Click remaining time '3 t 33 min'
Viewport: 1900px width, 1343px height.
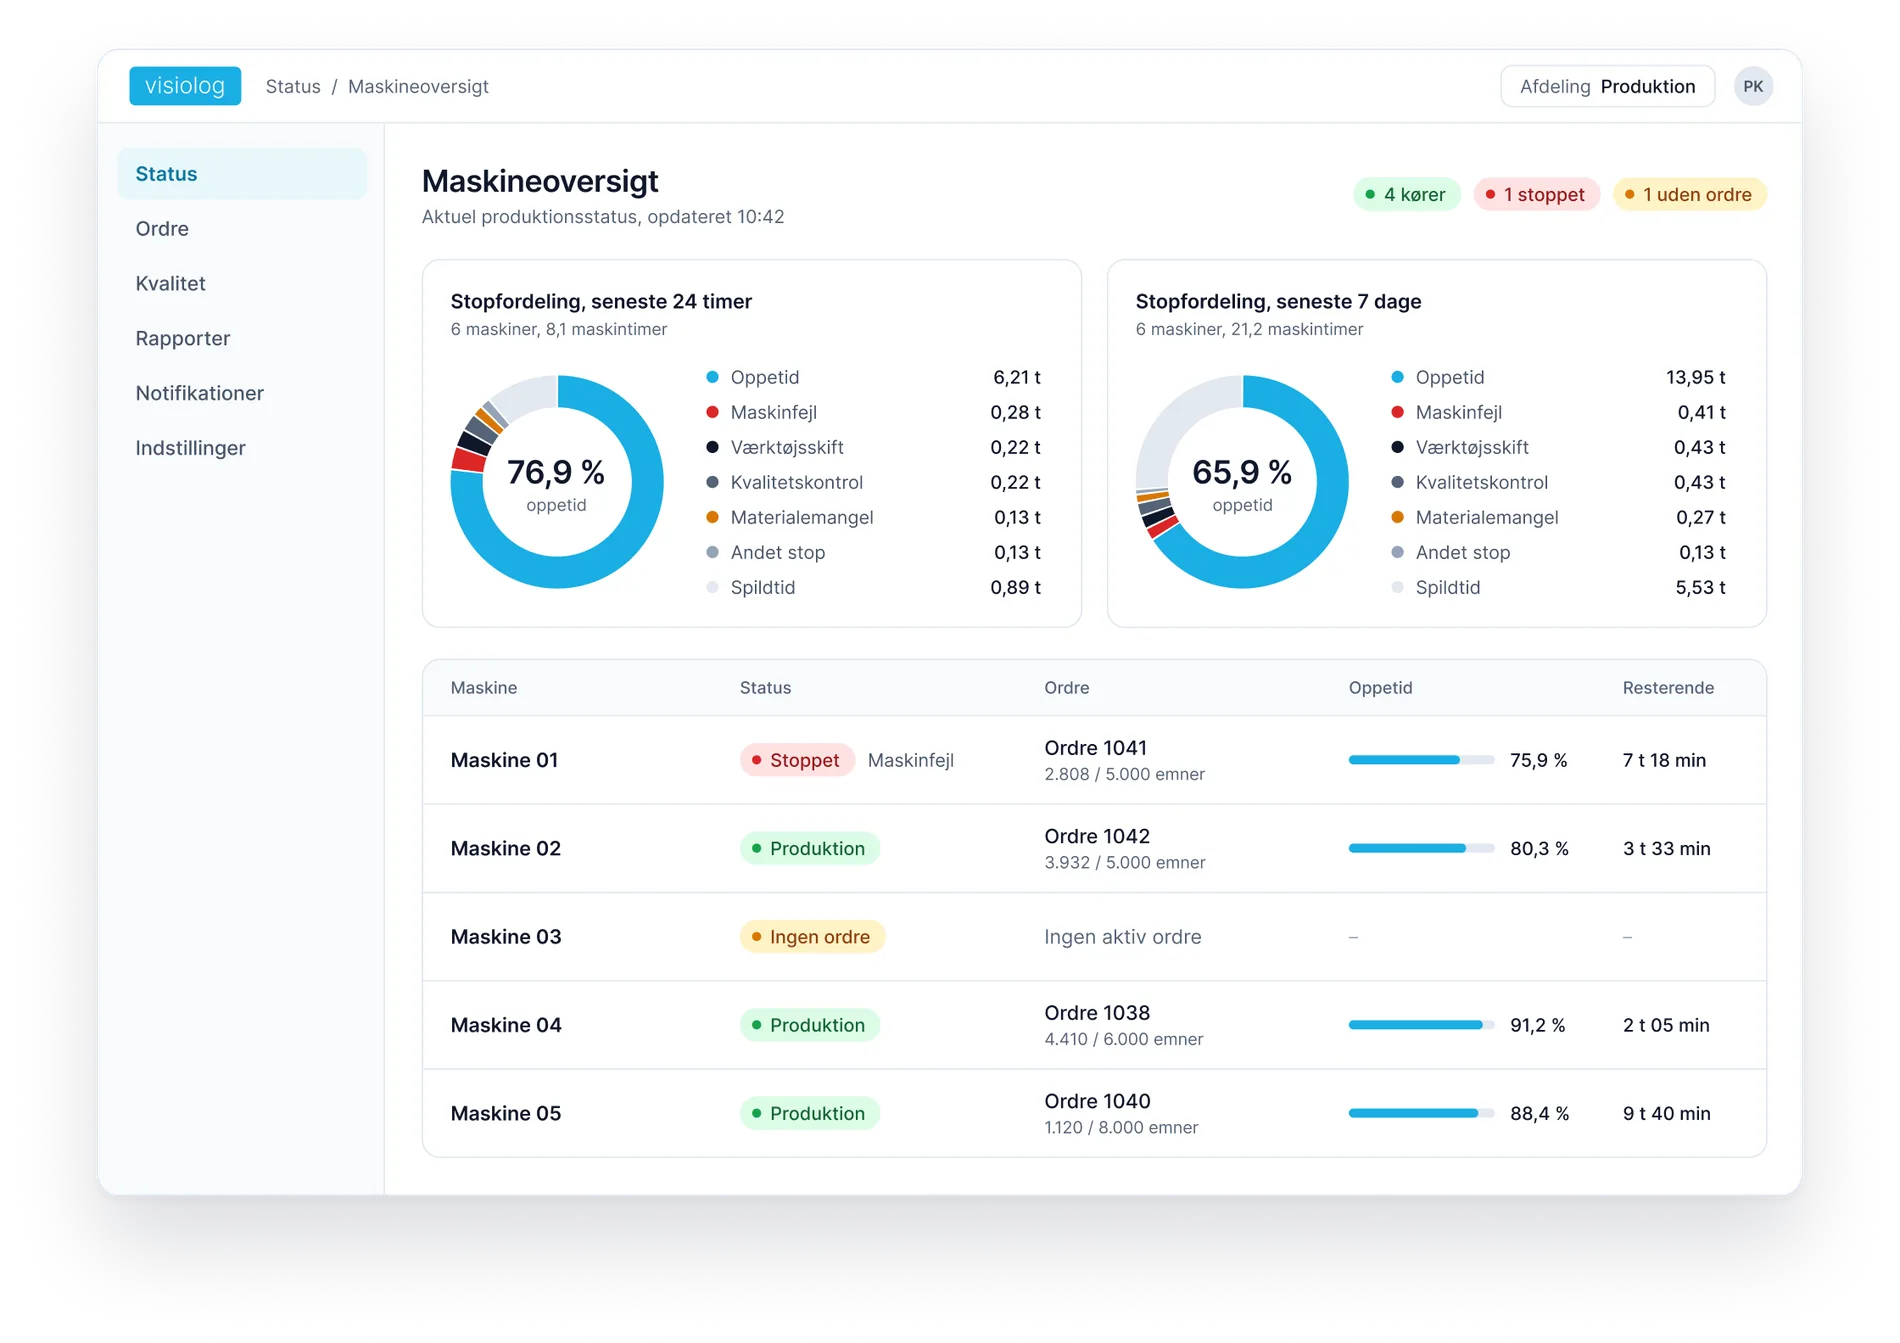[x=1667, y=848]
